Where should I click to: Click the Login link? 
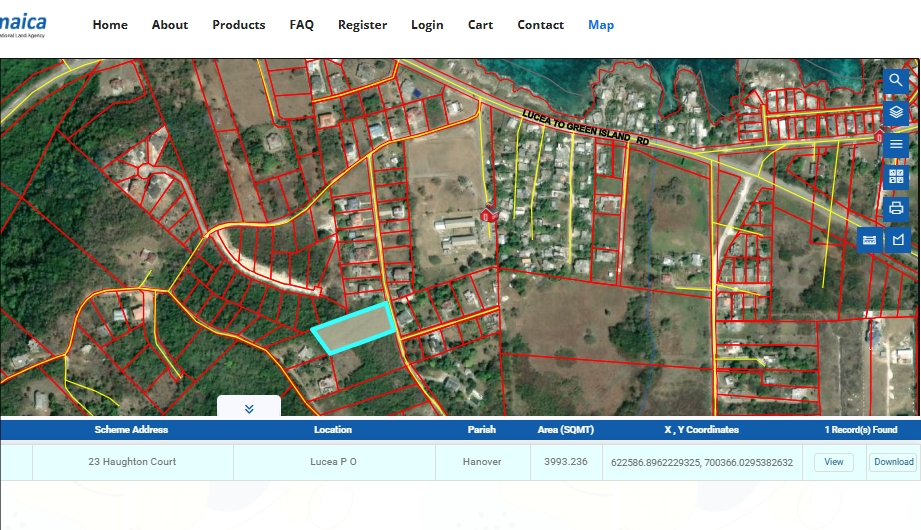(427, 25)
